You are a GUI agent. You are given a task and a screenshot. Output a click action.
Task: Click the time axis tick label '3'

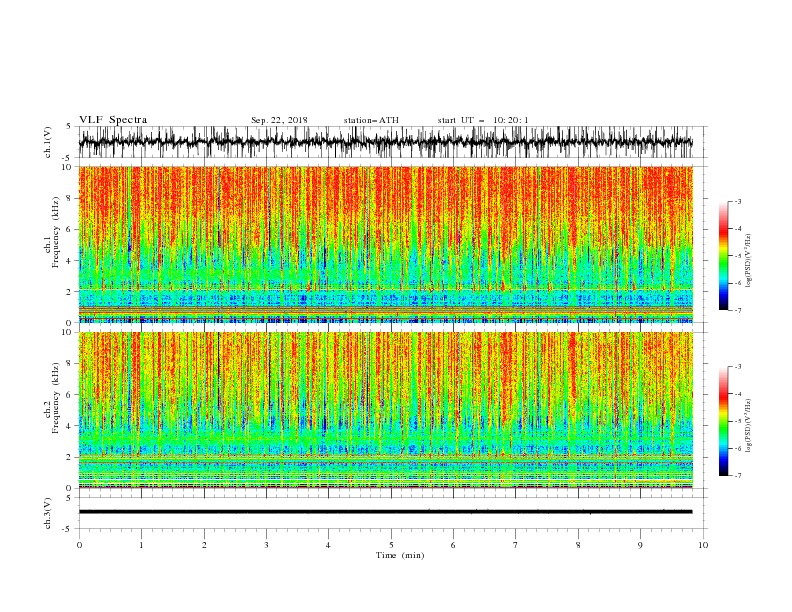point(267,545)
